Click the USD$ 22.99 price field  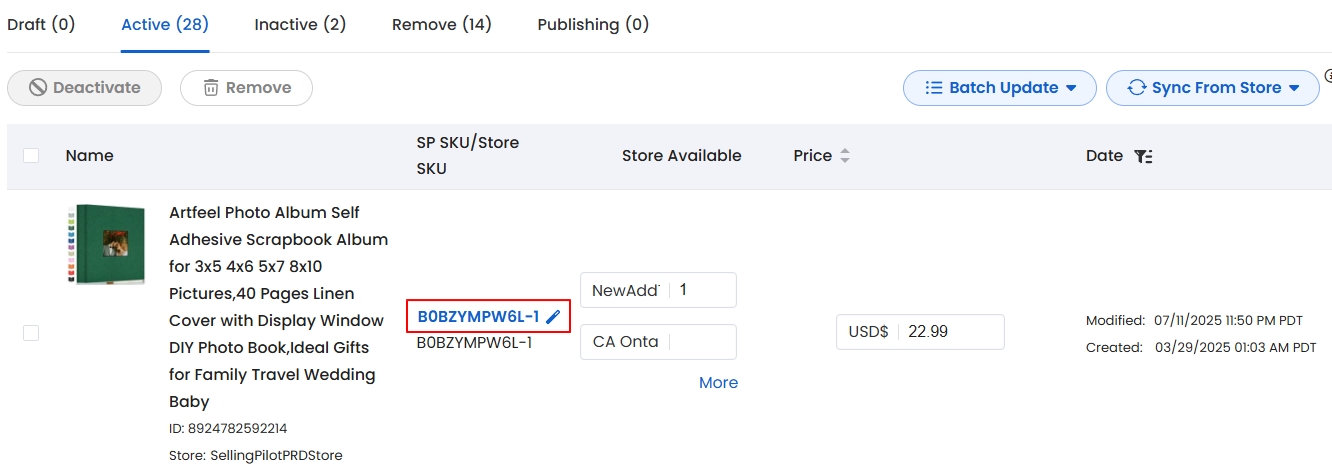[920, 332]
